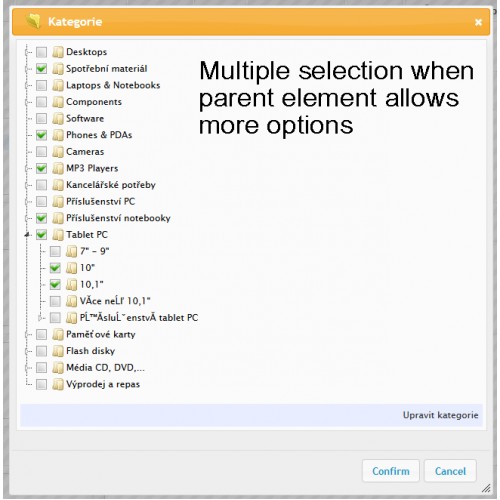Expand the Paměťové karty tree node
Viewport: 500px width, 500px height.
[x=28, y=334]
